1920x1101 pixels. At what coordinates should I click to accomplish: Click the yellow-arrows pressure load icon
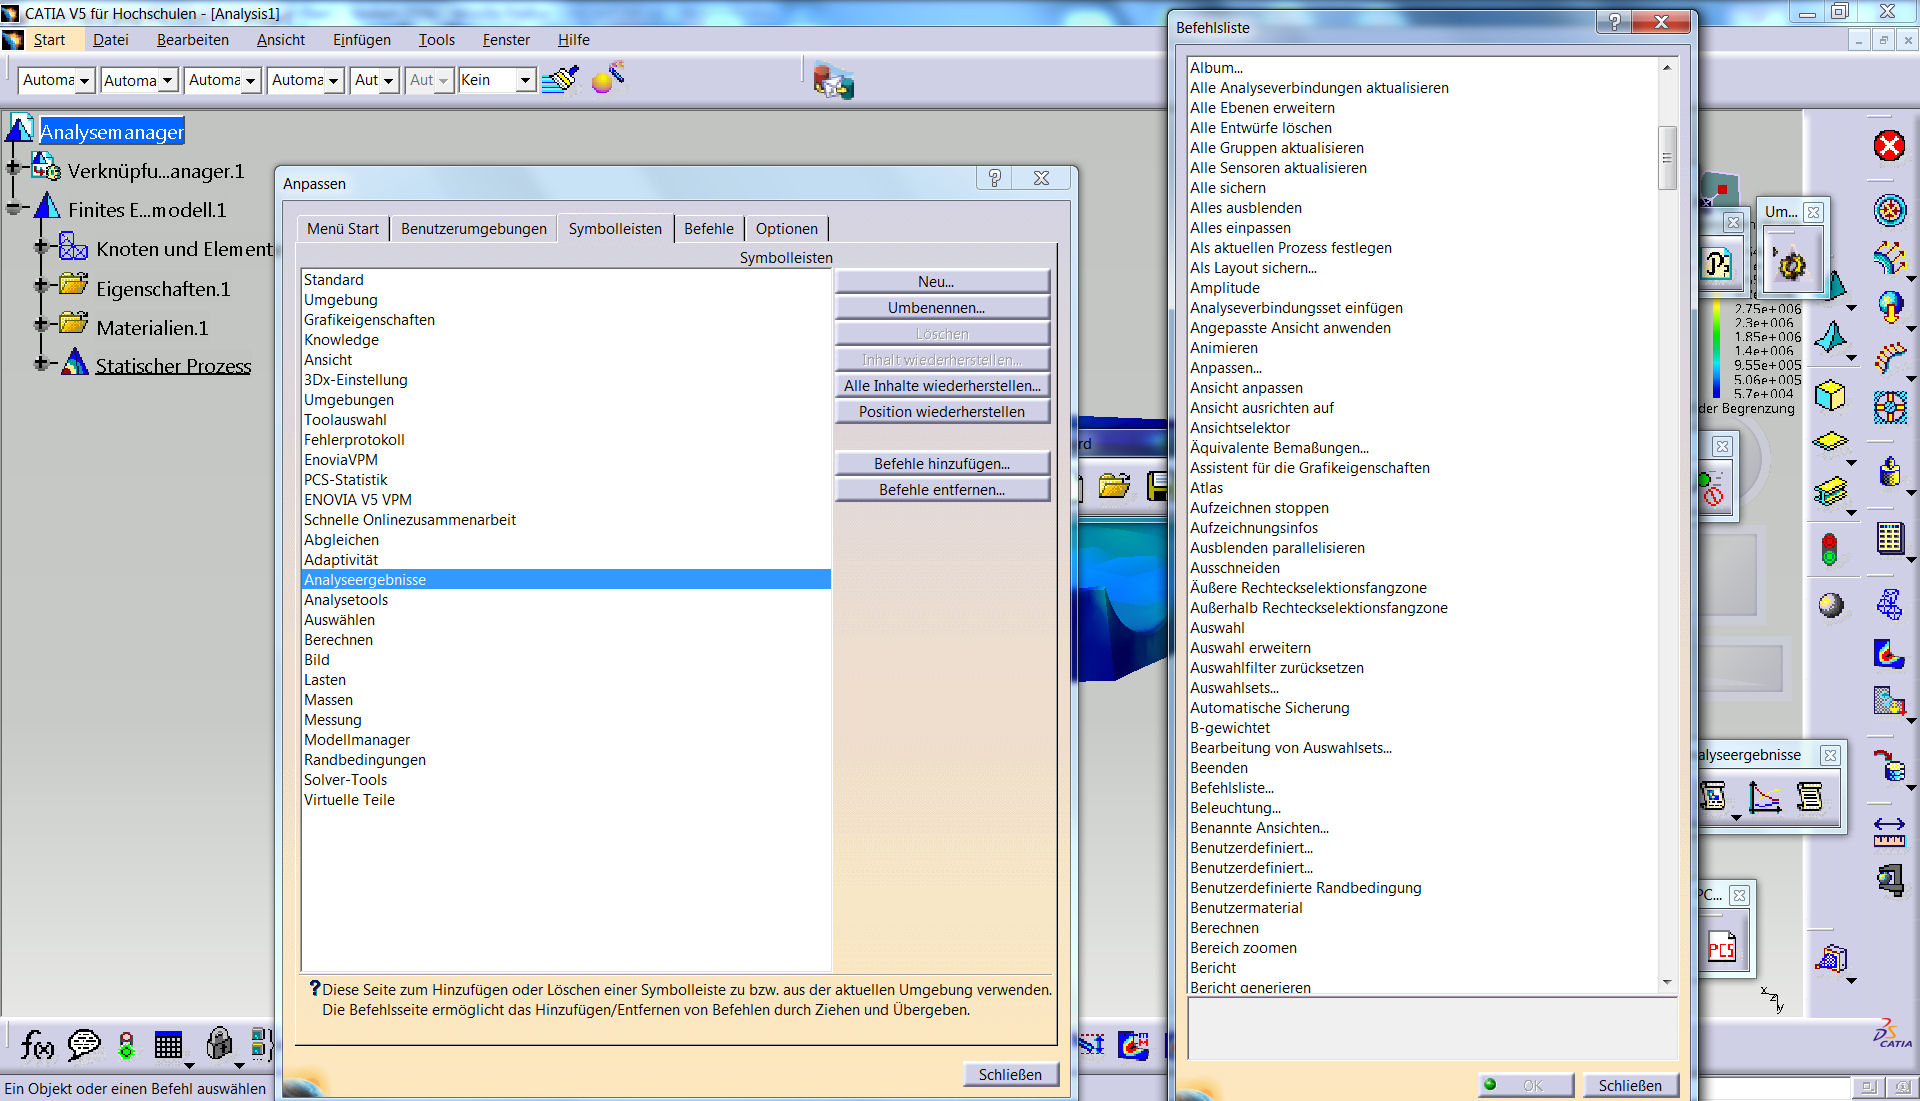(1889, 257)
